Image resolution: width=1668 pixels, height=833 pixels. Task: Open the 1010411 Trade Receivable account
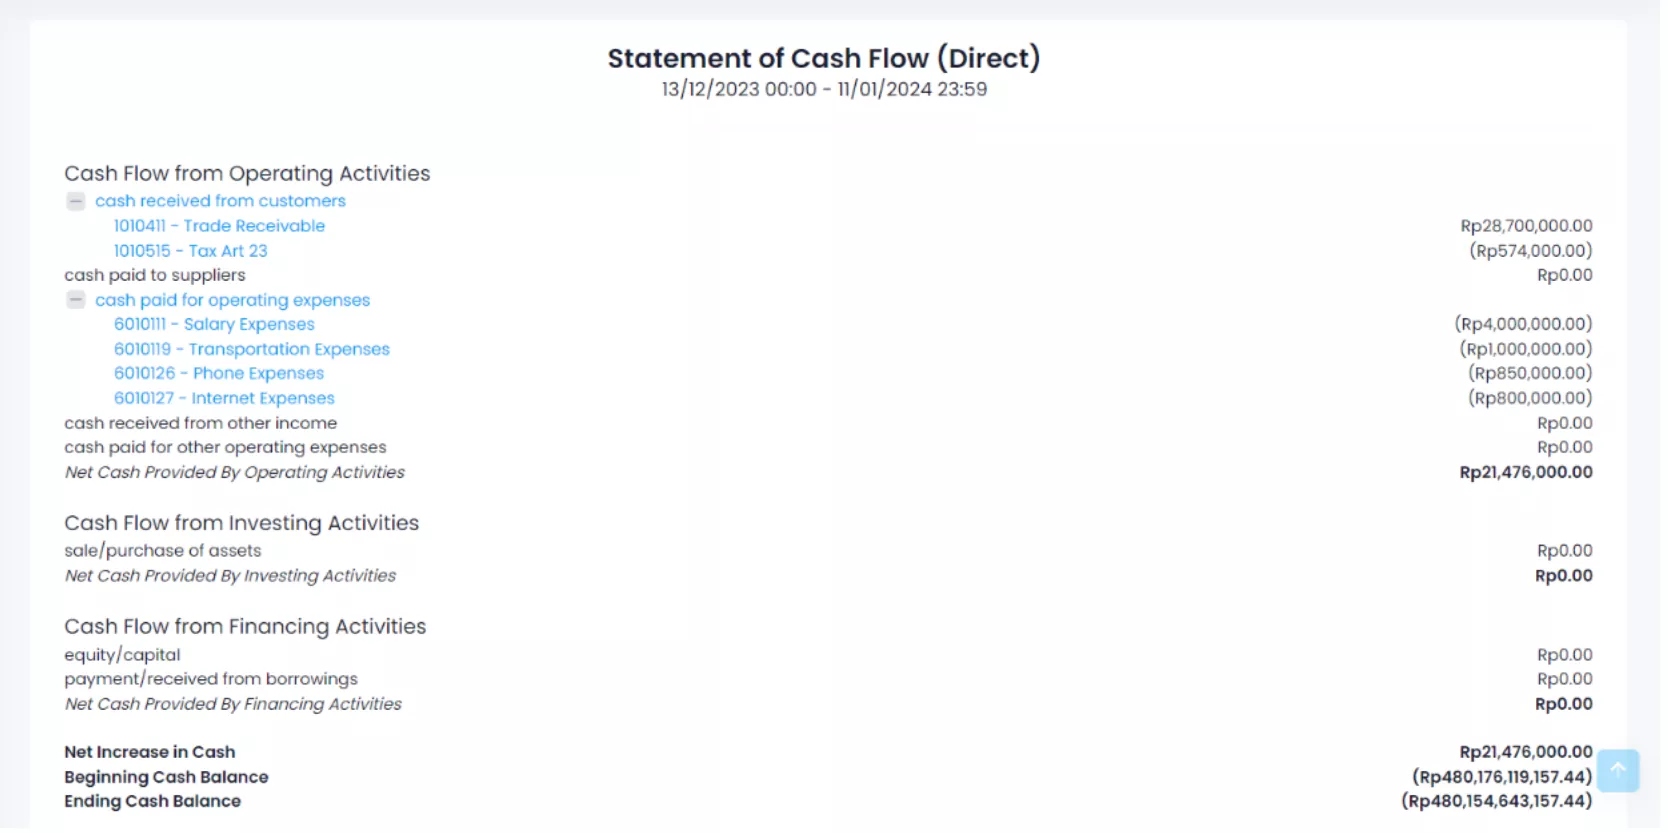pyautogui.click(x=219, y=226)
